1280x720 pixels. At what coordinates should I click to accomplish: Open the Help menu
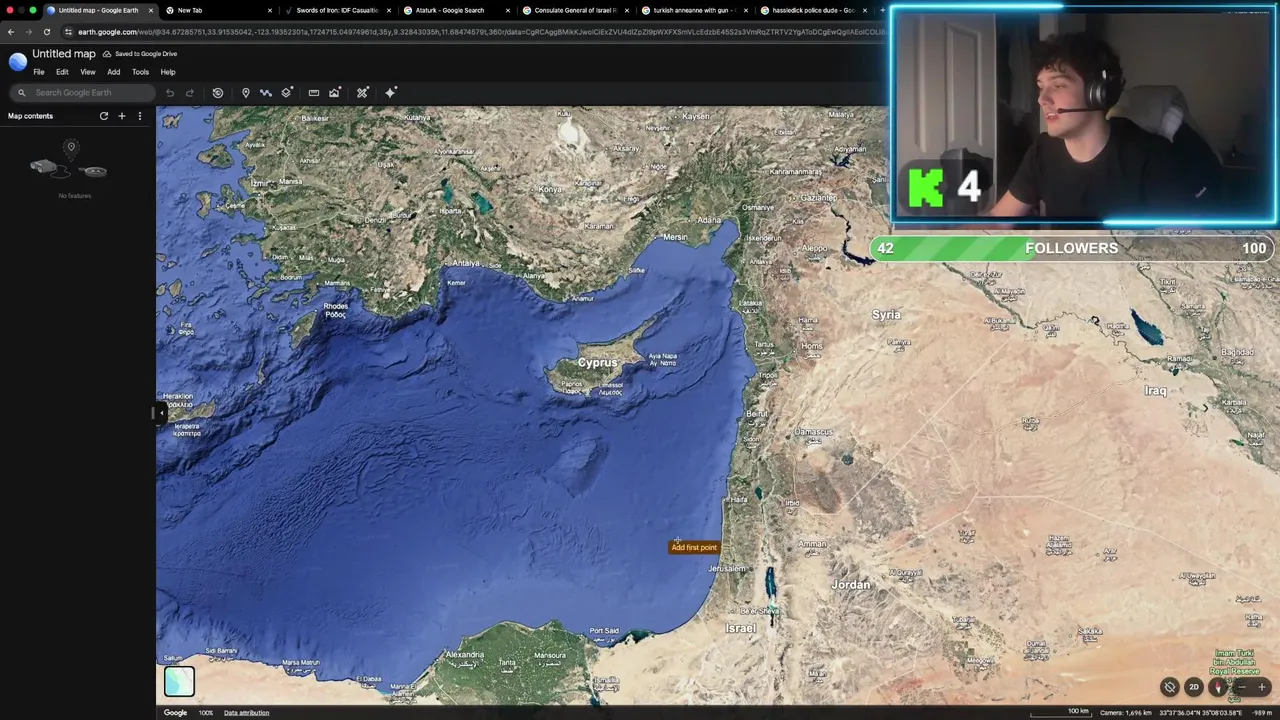(x=168, y=72)
